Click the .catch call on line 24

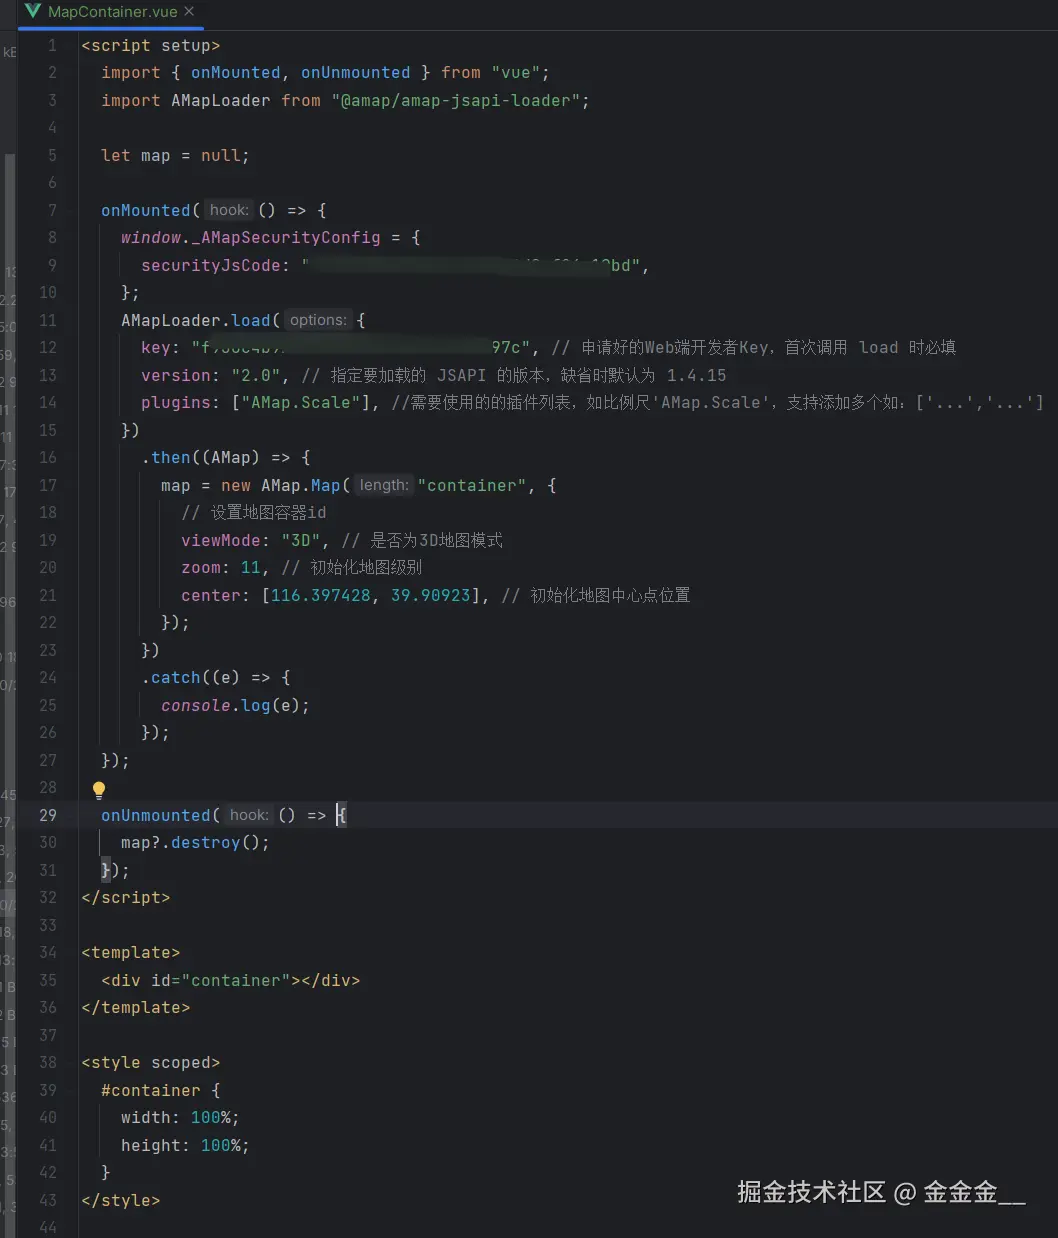pos(171,677)
